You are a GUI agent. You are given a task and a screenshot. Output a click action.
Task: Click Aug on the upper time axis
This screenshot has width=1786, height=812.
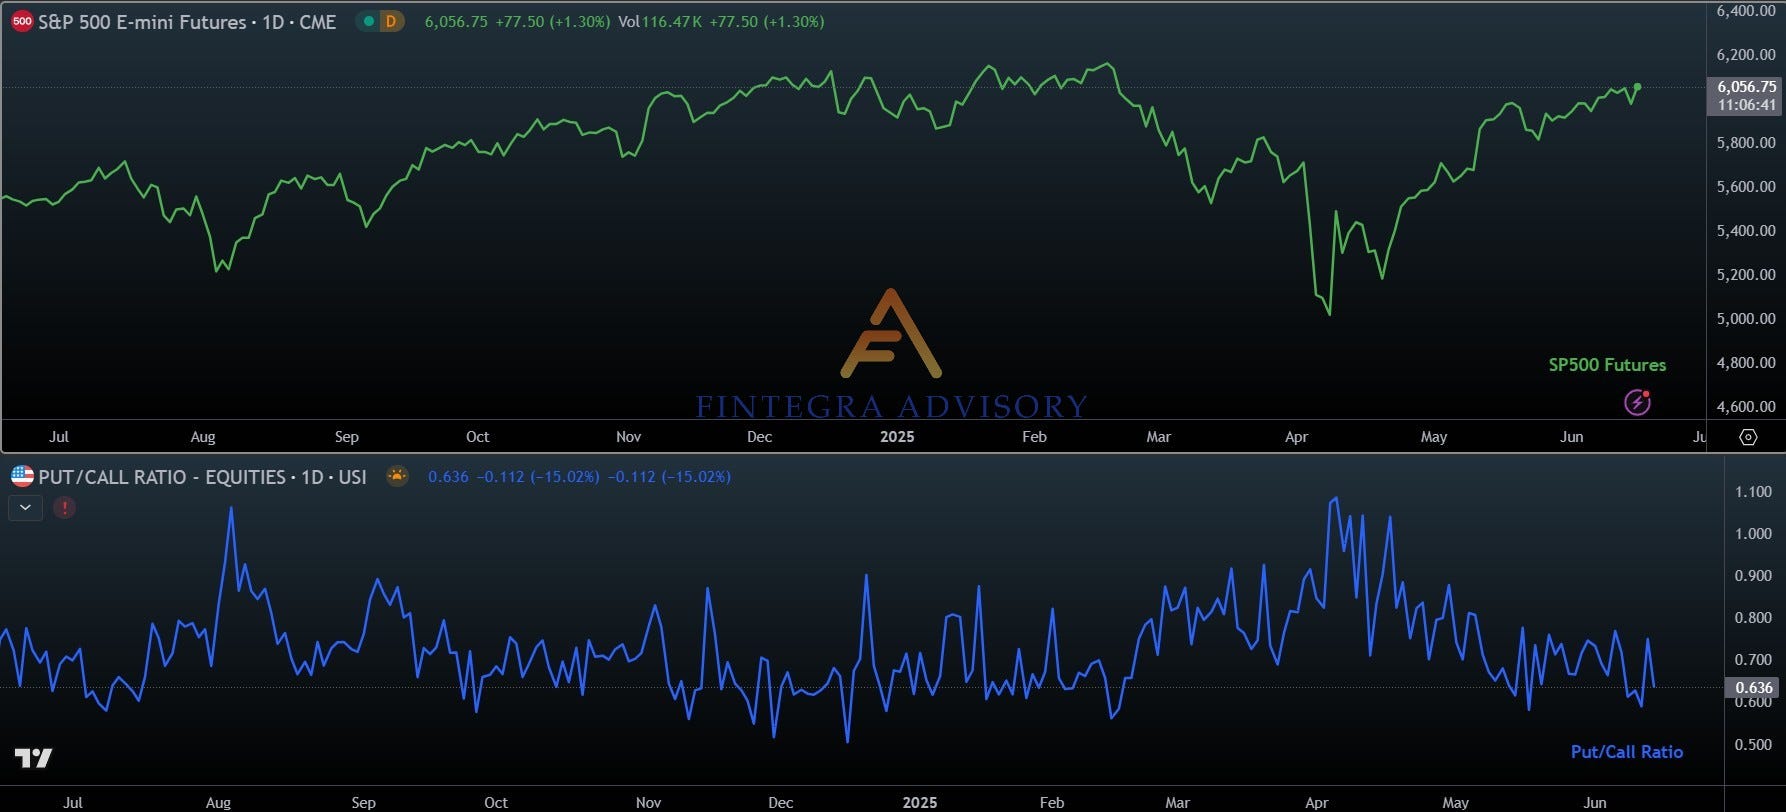203,437
